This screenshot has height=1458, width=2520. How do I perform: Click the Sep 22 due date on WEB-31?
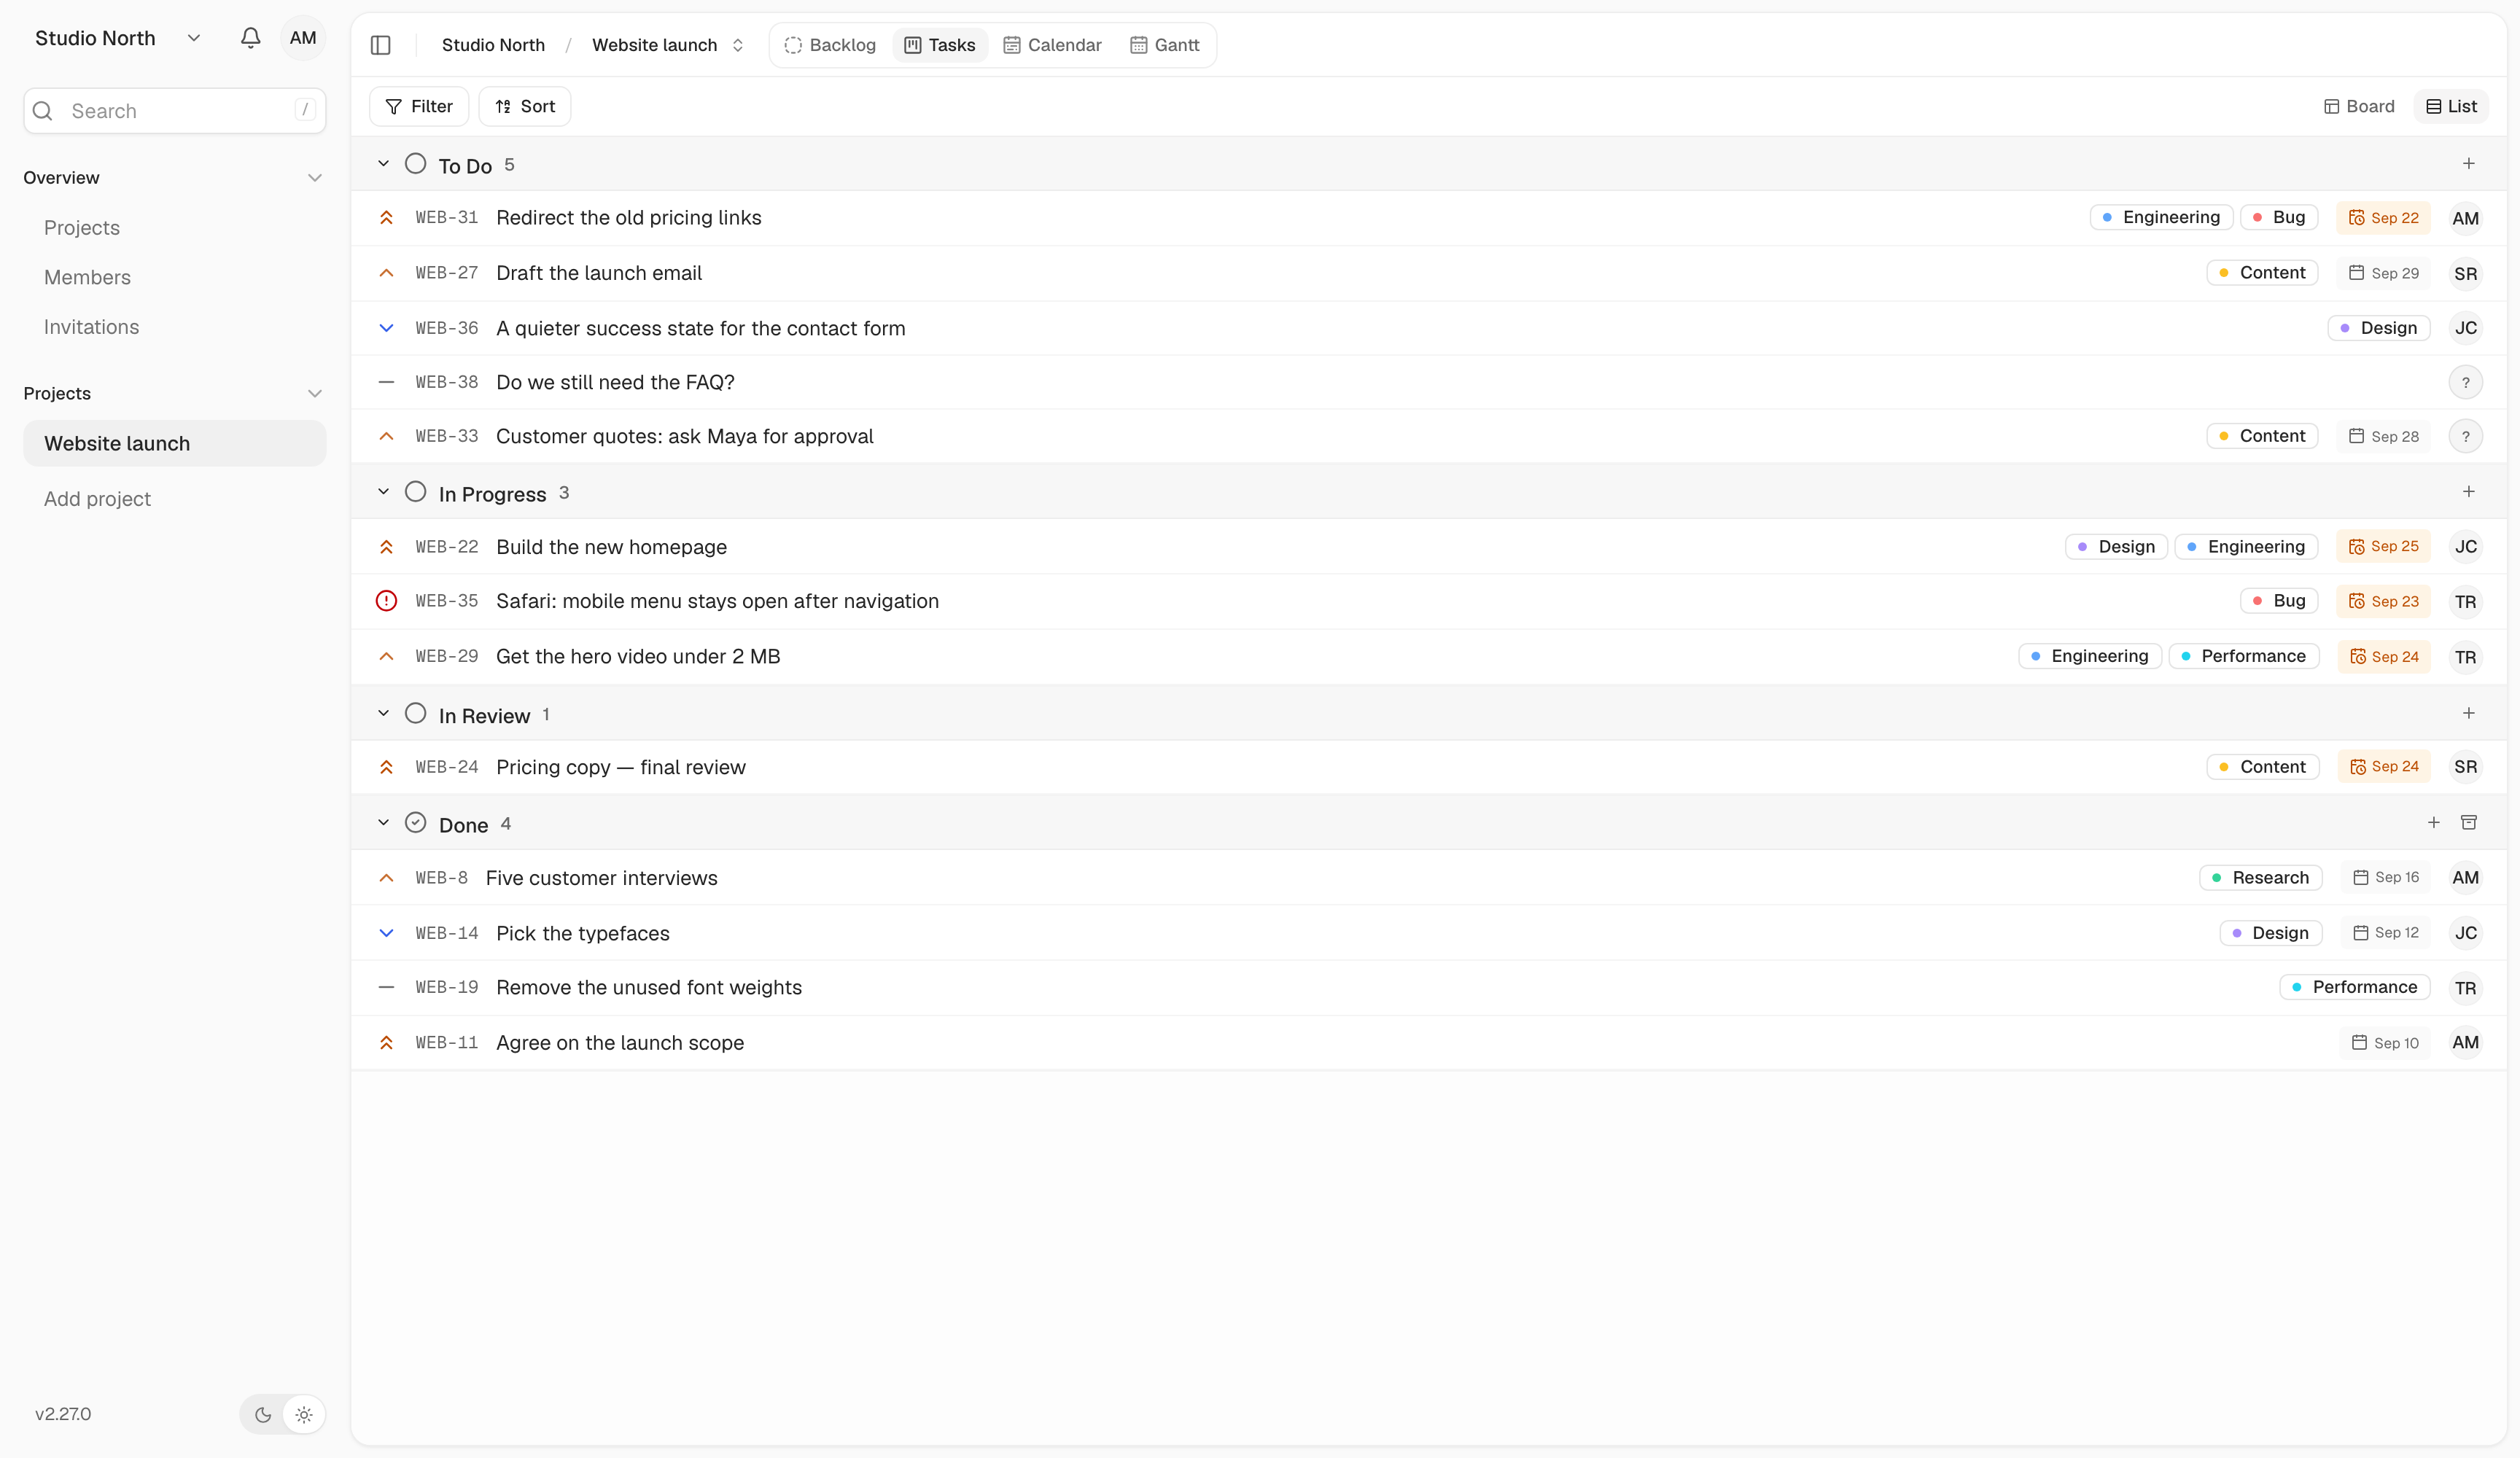click(x=2383, y=218)
